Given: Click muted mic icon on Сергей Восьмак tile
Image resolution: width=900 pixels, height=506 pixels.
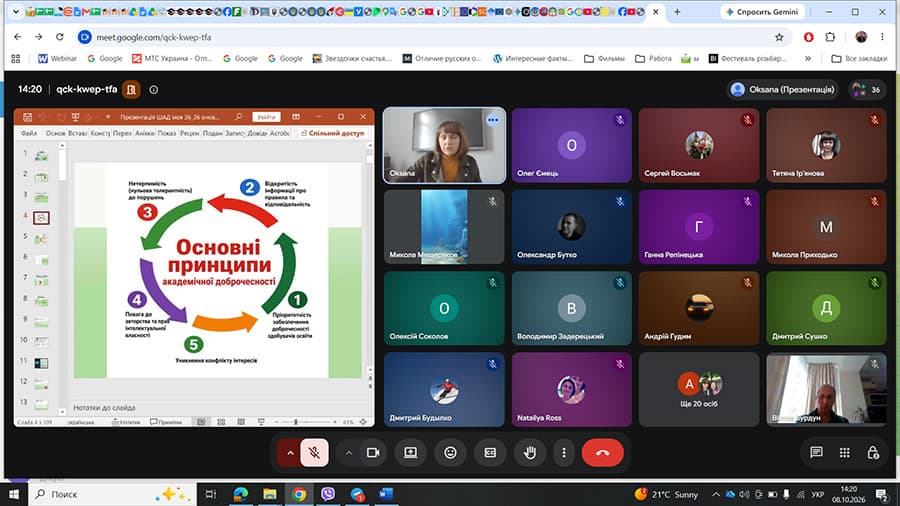Looking at the screenshot, I should tap(747, 120).
